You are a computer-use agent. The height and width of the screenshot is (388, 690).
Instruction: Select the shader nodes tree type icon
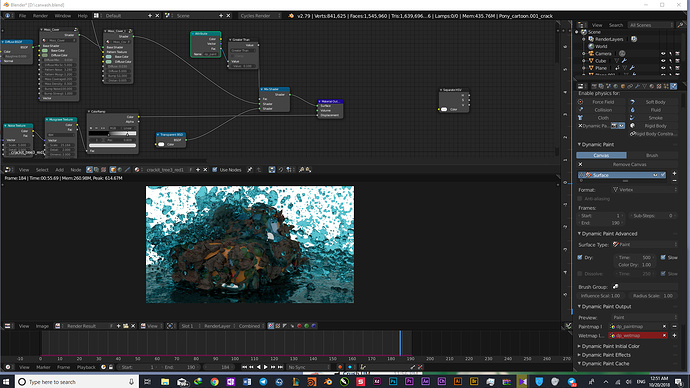click(90, 169)
